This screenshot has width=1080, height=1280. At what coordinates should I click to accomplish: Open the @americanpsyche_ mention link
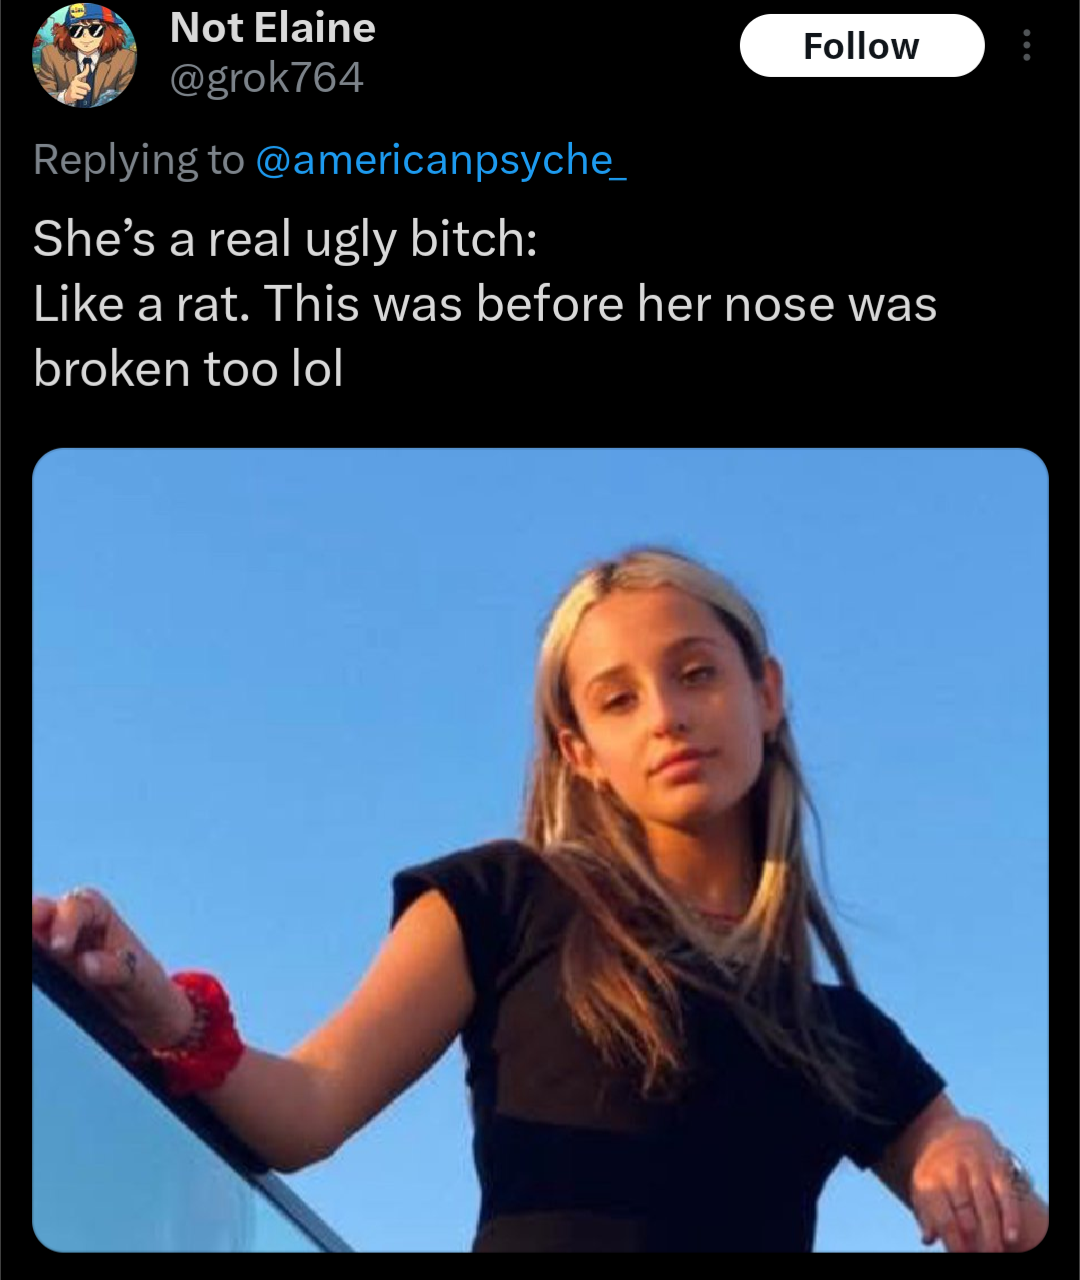coord(441,160)
